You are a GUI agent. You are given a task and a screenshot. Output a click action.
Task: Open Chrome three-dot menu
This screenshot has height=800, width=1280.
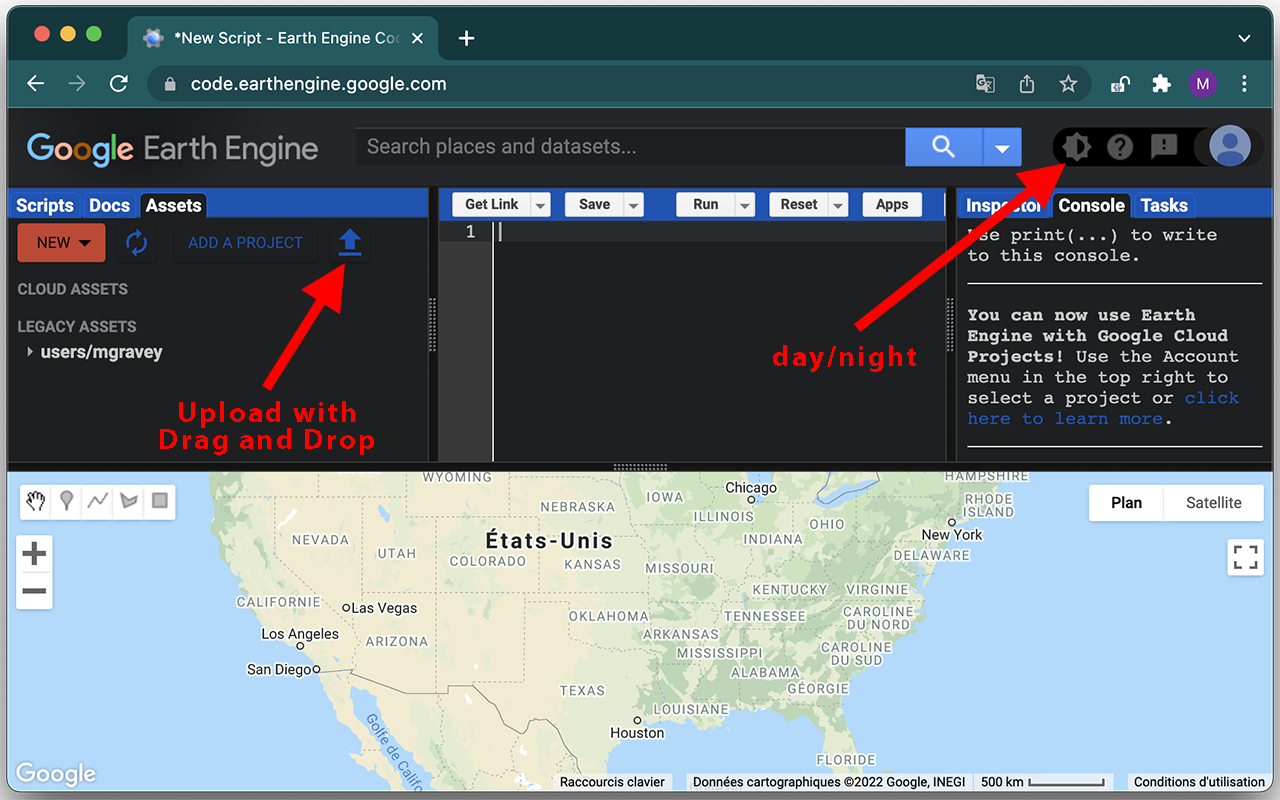[x=1244, y=84]
